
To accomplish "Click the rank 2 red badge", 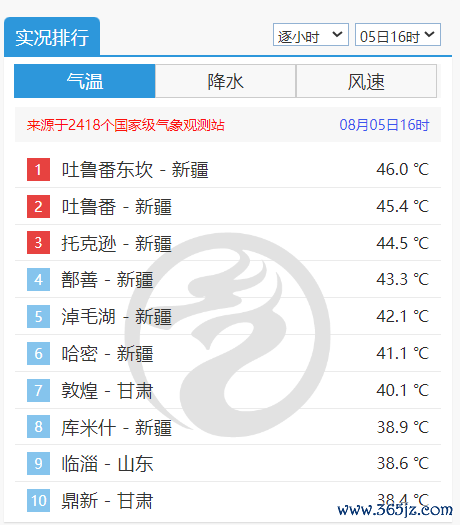I will pyautogui.click(x=39, y=206).
